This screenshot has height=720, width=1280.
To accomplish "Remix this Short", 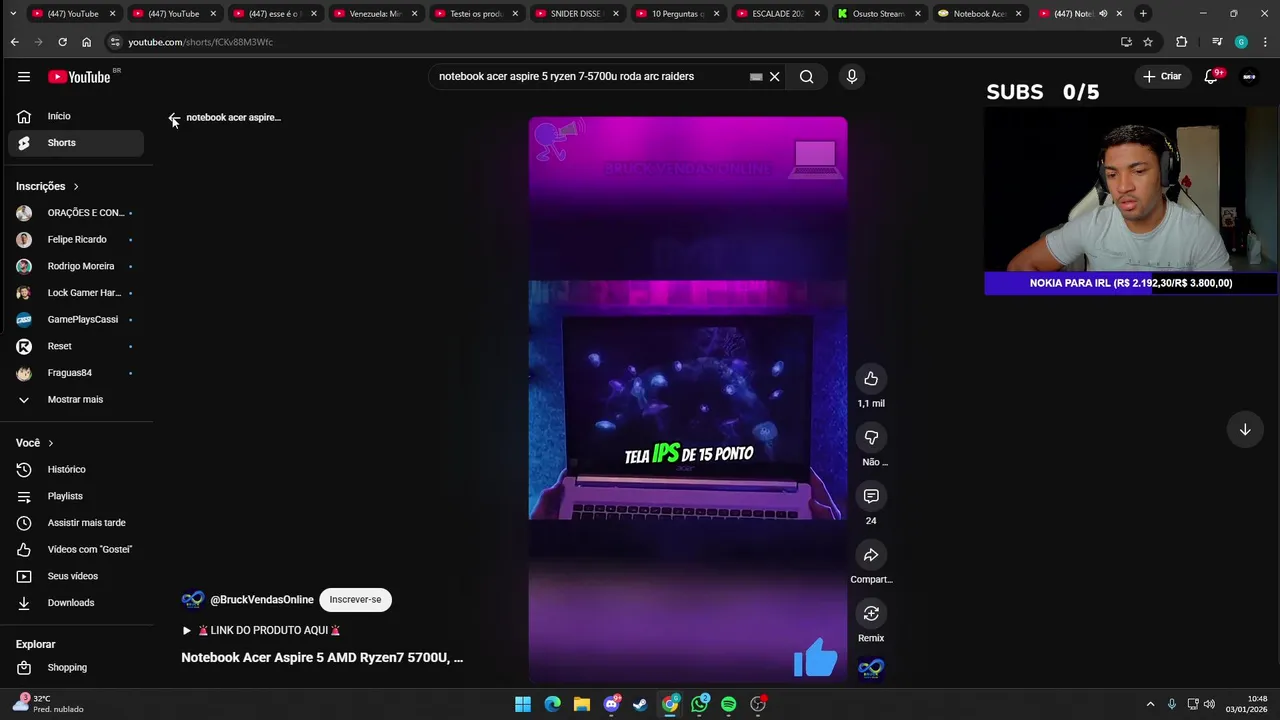I will tap(871, 613).
